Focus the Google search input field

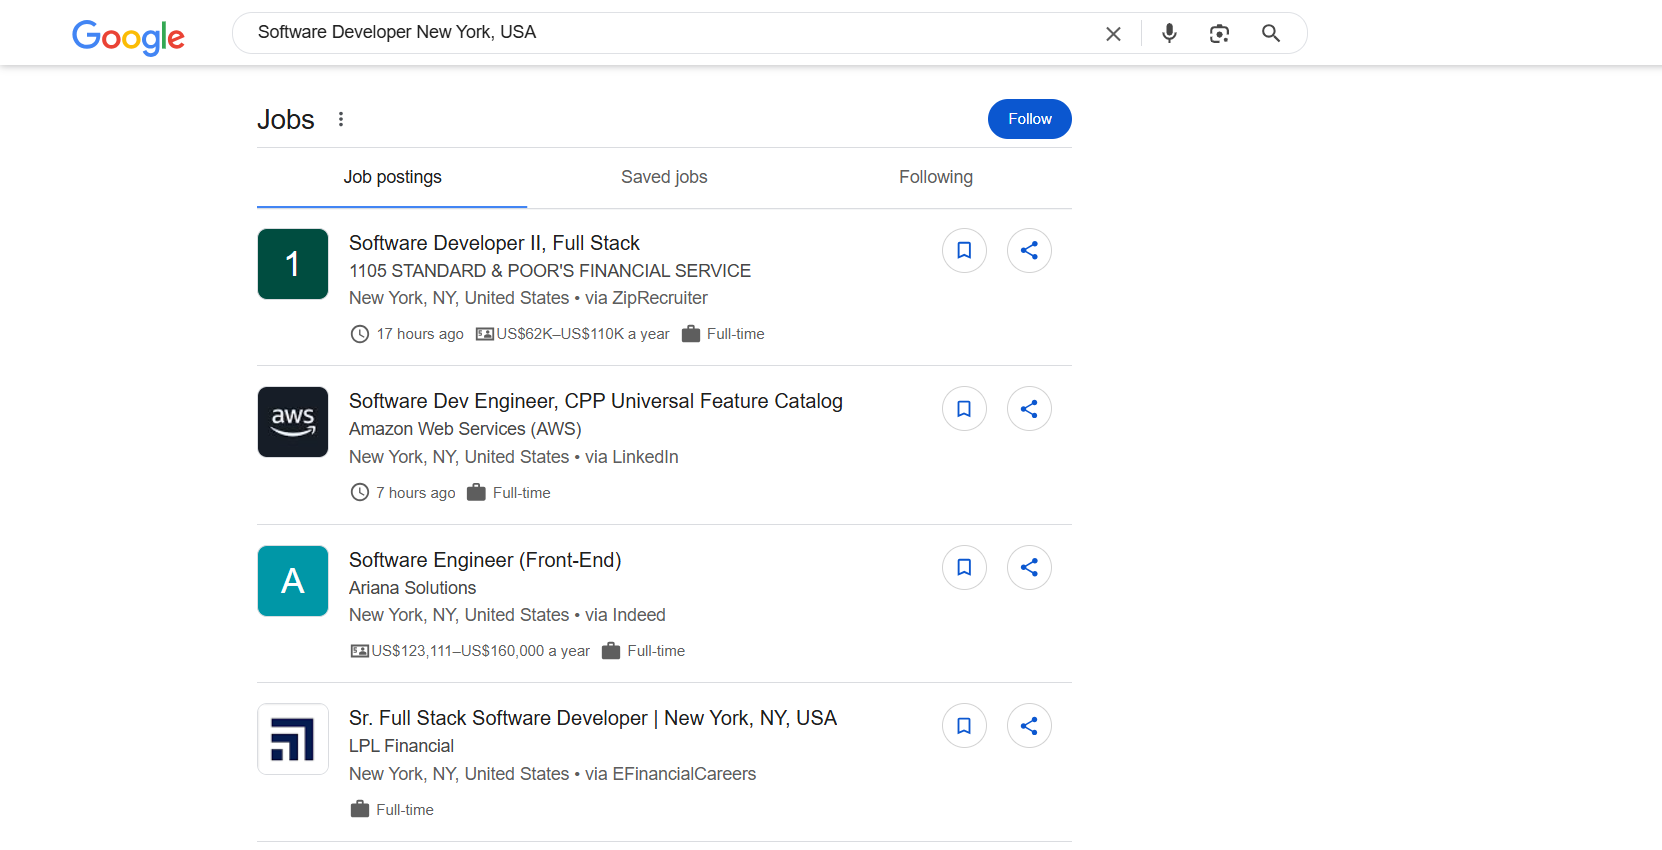pos(660,33)
